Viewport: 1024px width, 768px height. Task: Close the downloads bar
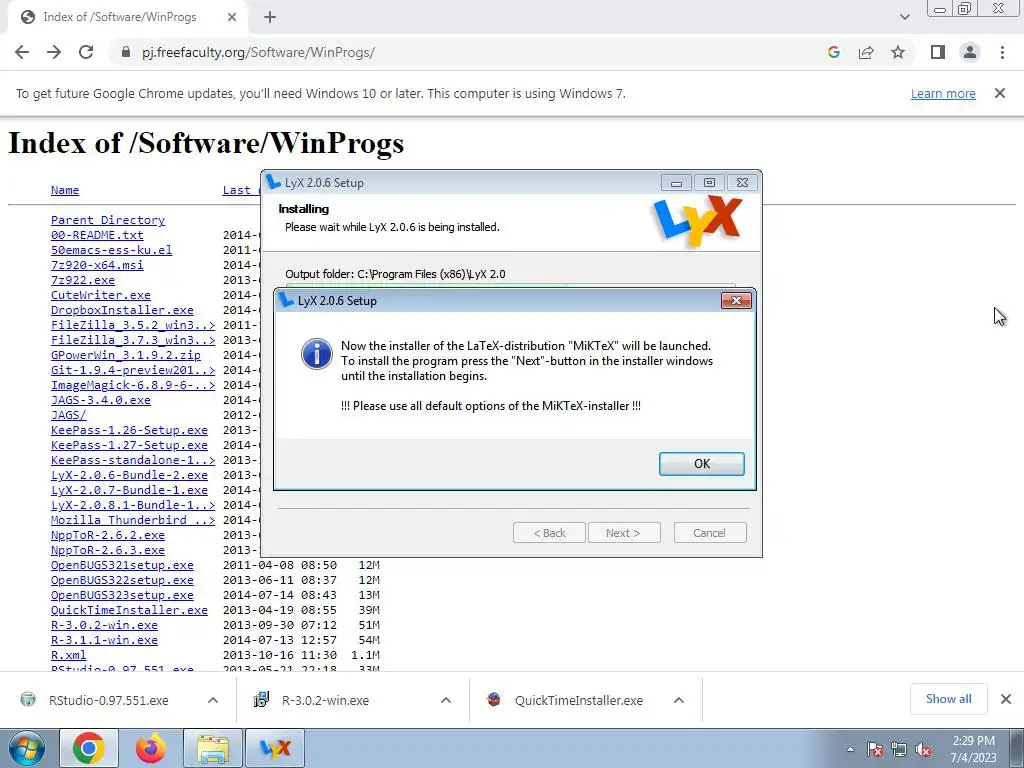(x=1006, y=699)
